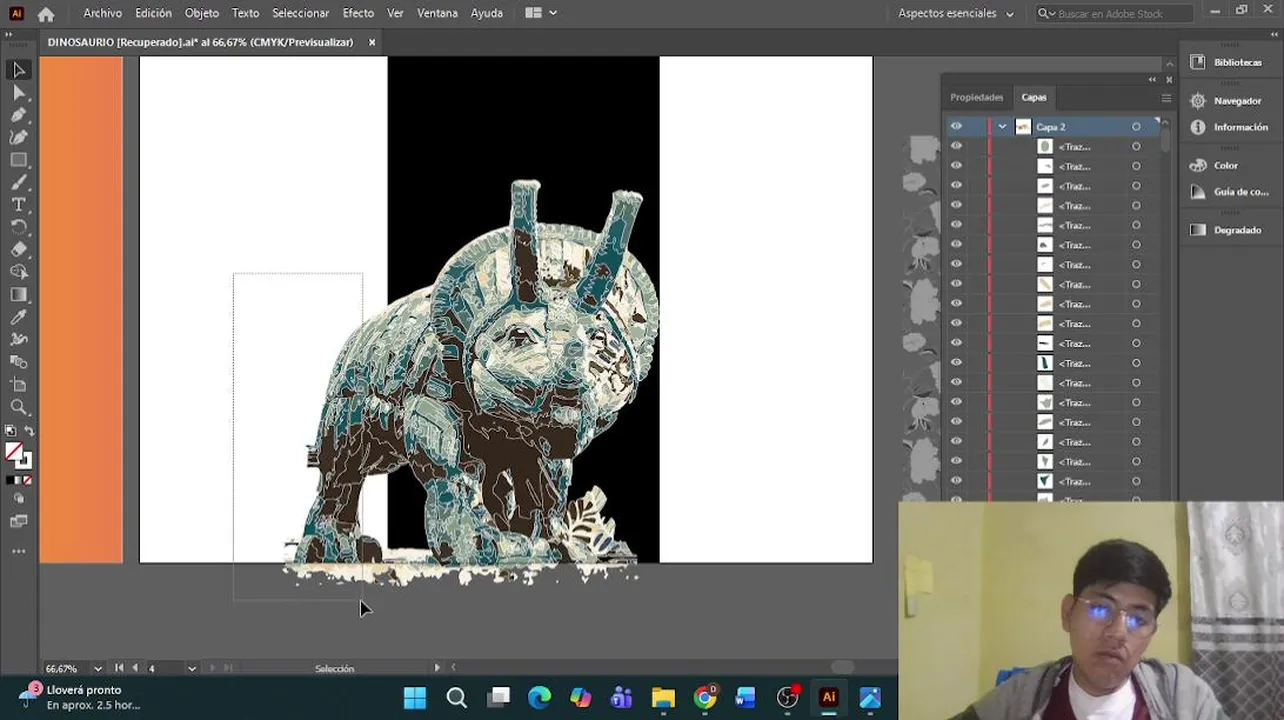Select the Zoom magnifier tool

(18, 407)
